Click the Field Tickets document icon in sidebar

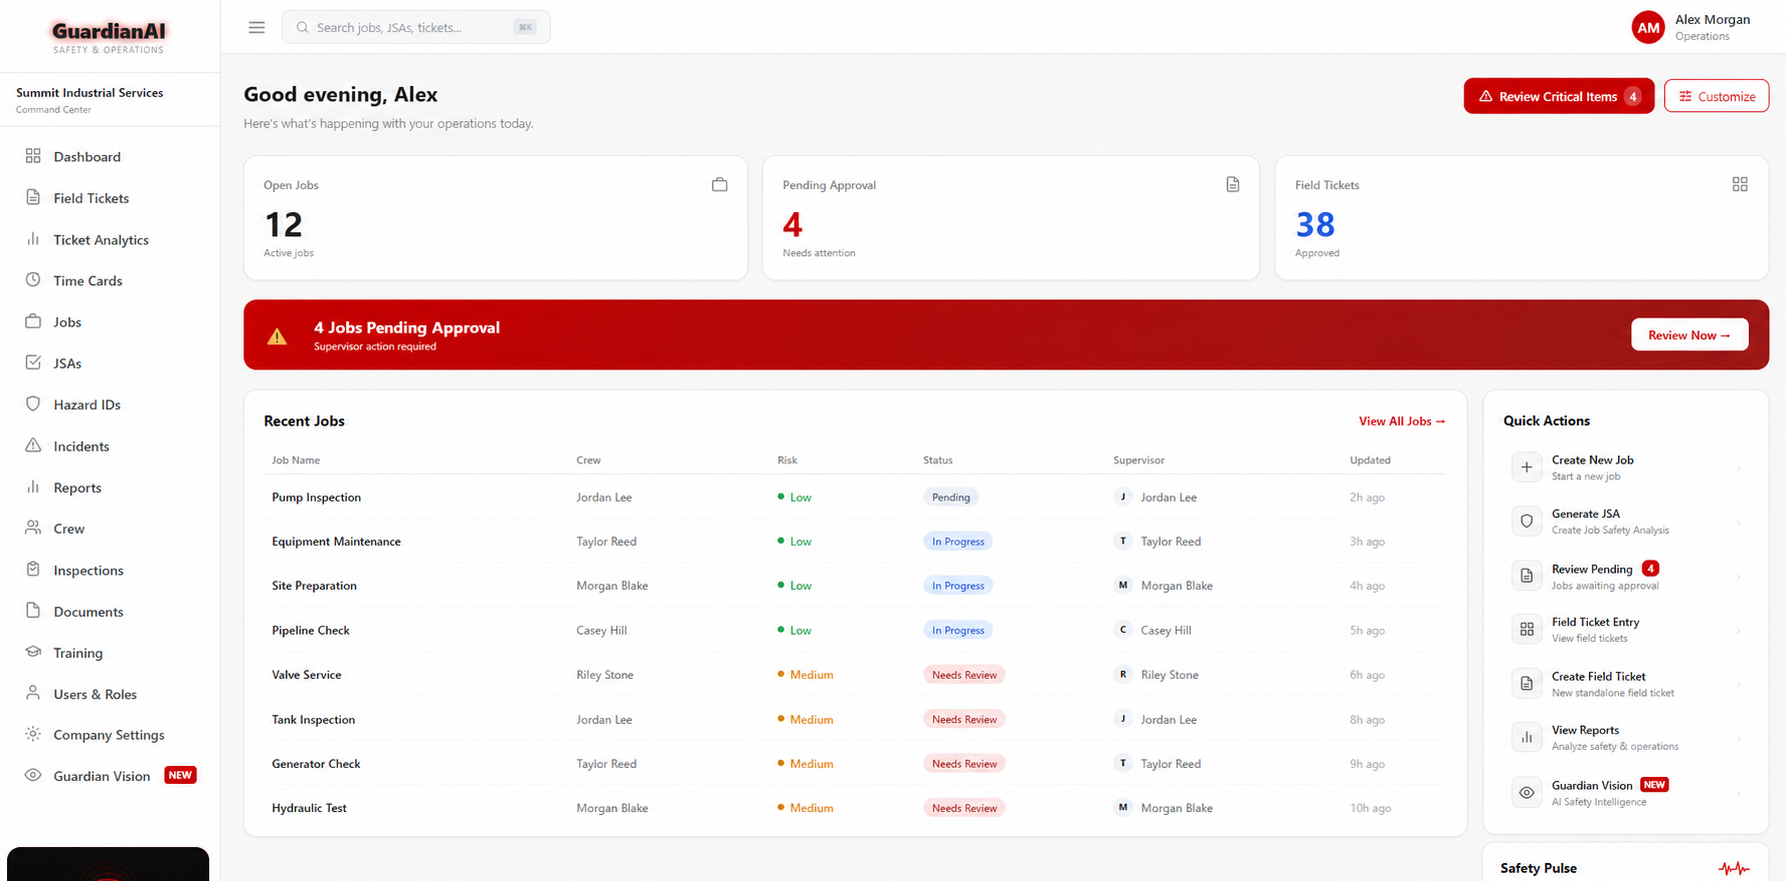(x=33, y=197)
